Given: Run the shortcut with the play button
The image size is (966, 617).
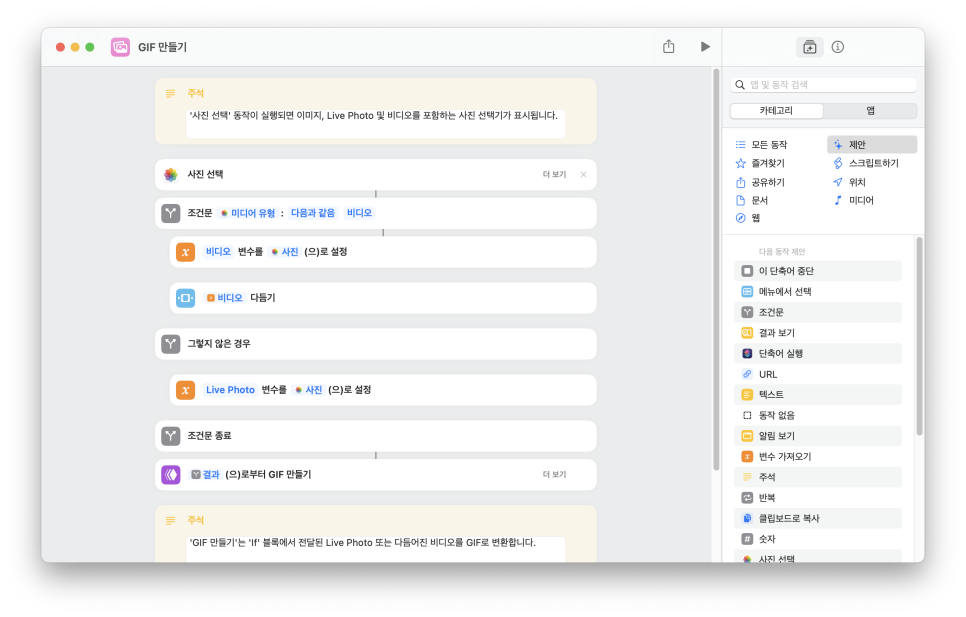Looking at the screenshot, I should tap(705, 47).
